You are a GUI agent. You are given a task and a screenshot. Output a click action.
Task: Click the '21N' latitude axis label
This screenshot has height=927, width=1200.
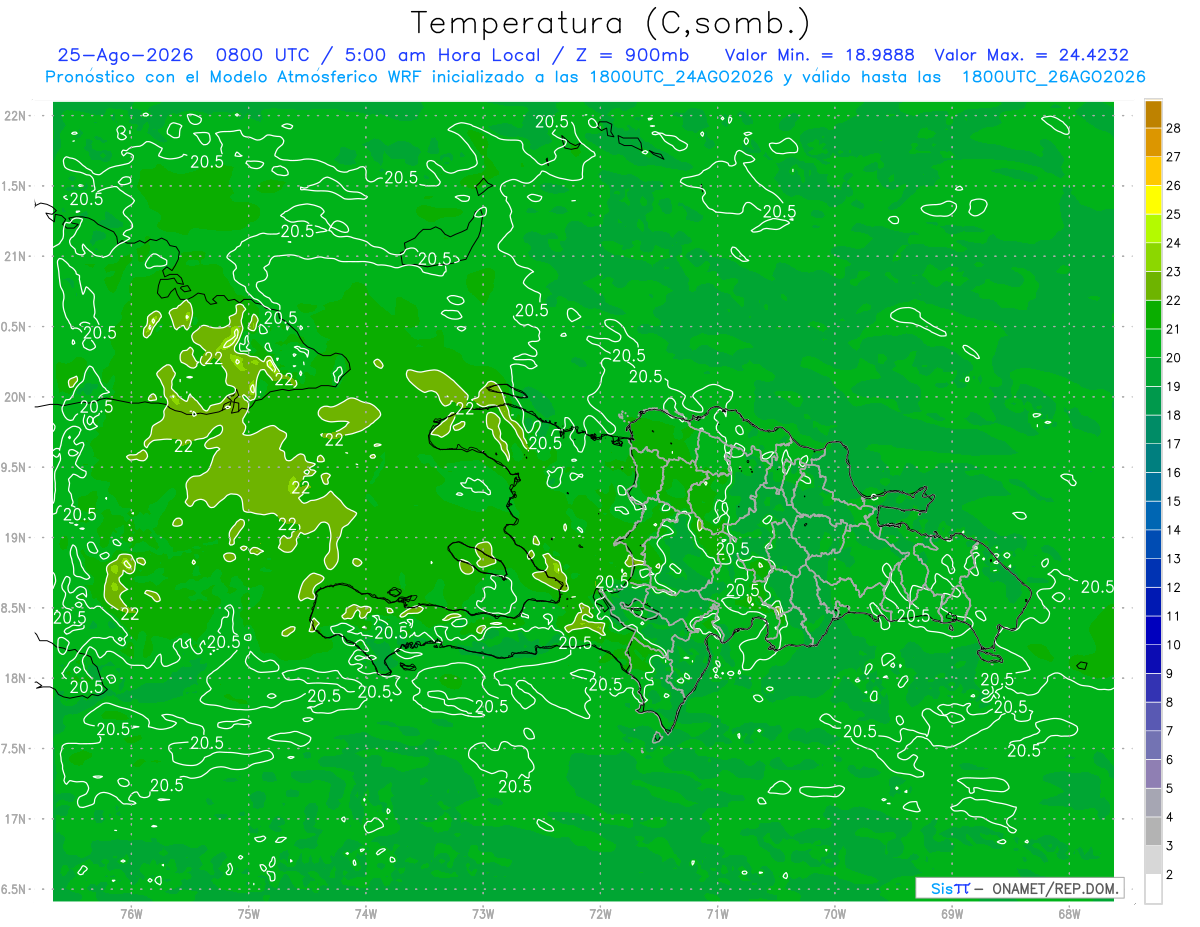16,256
